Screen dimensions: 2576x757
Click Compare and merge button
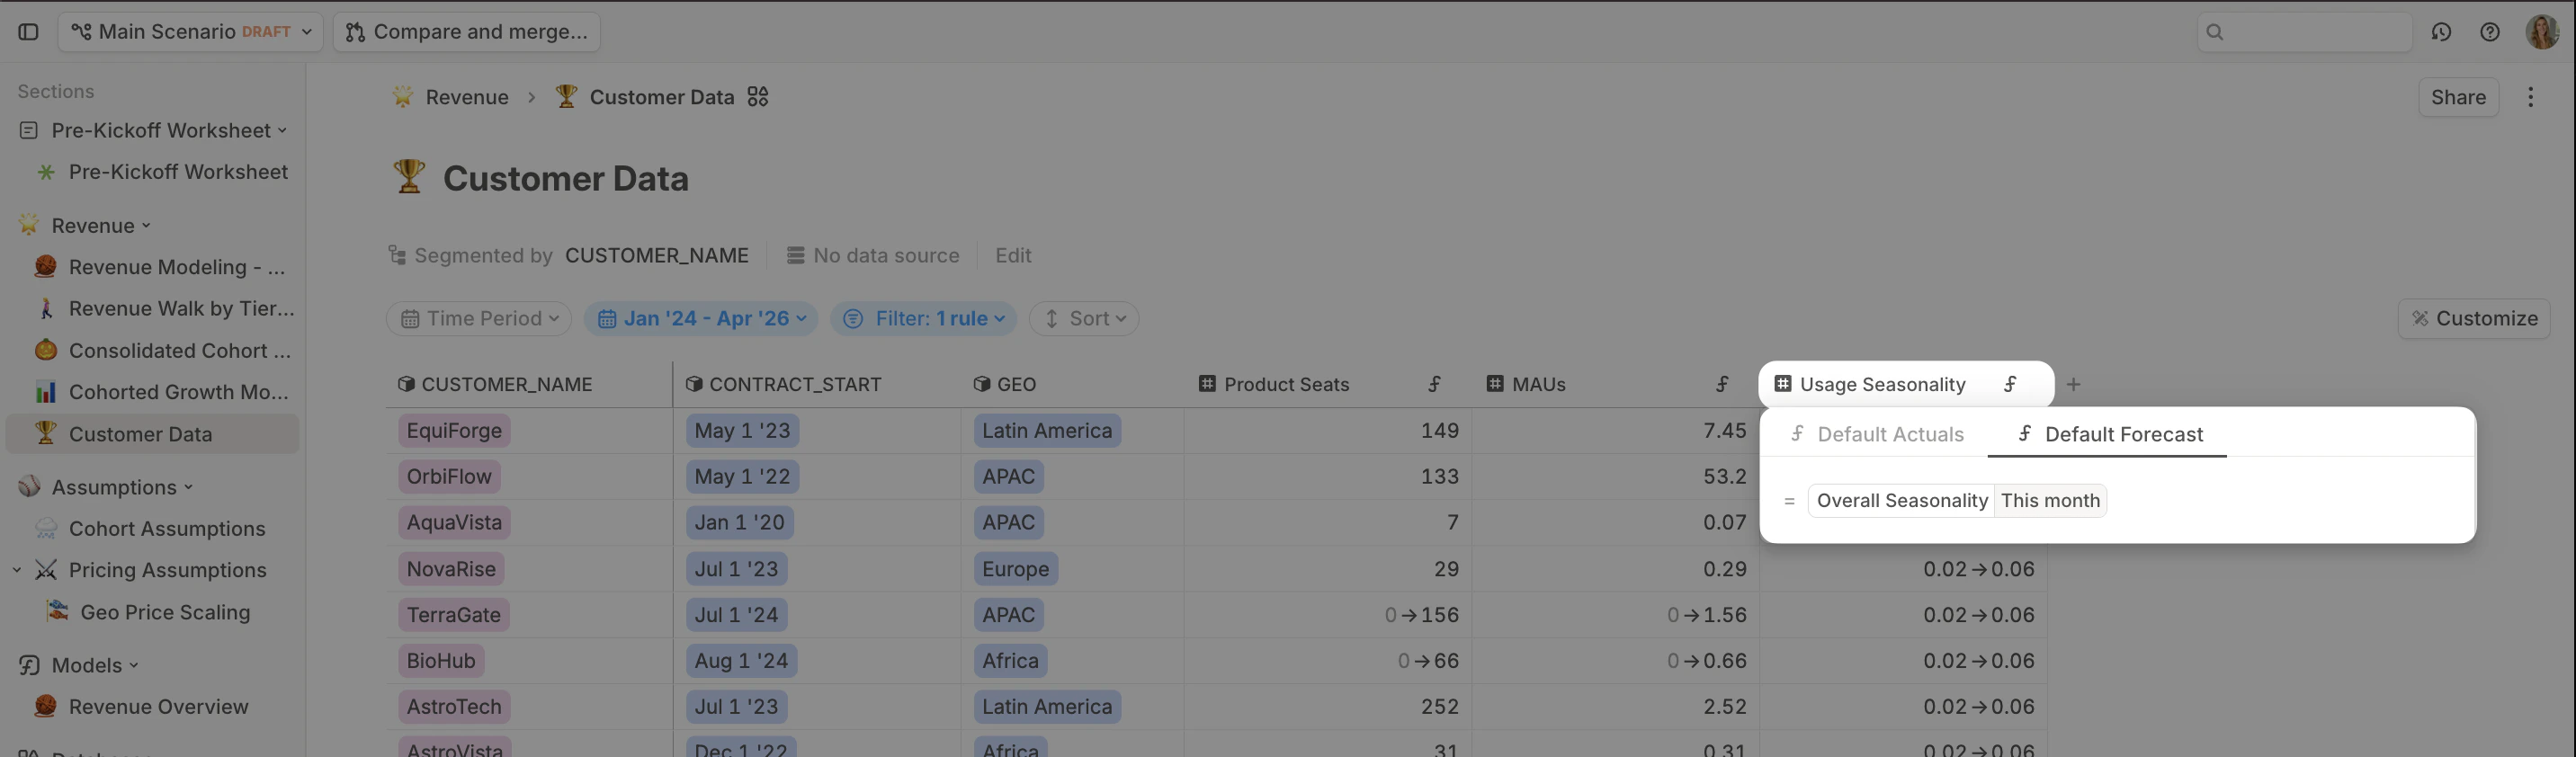(467, 32)
